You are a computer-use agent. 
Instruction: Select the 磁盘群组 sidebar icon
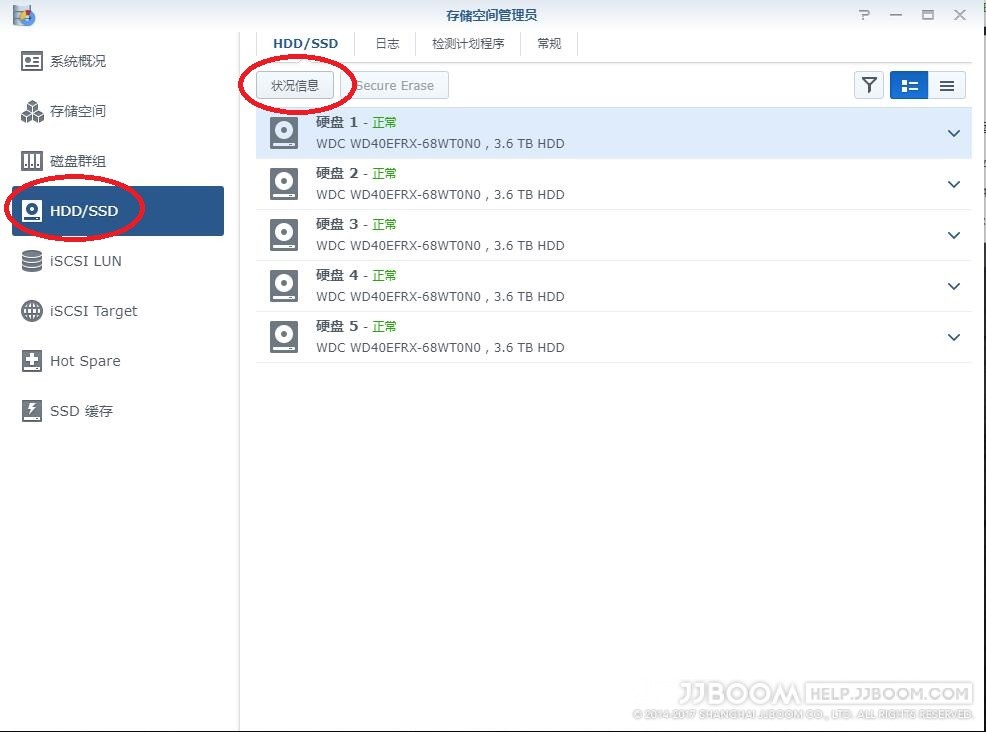(32, 161)
